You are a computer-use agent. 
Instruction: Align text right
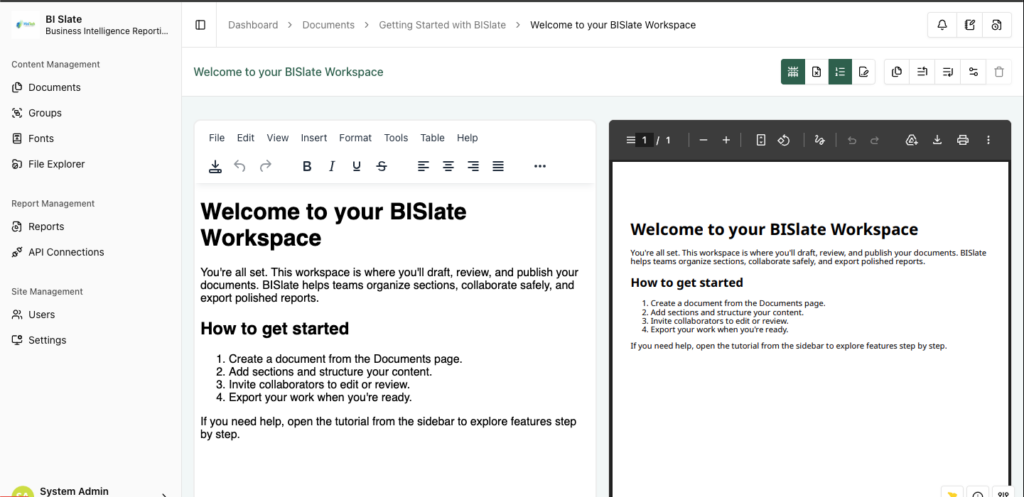473,166
